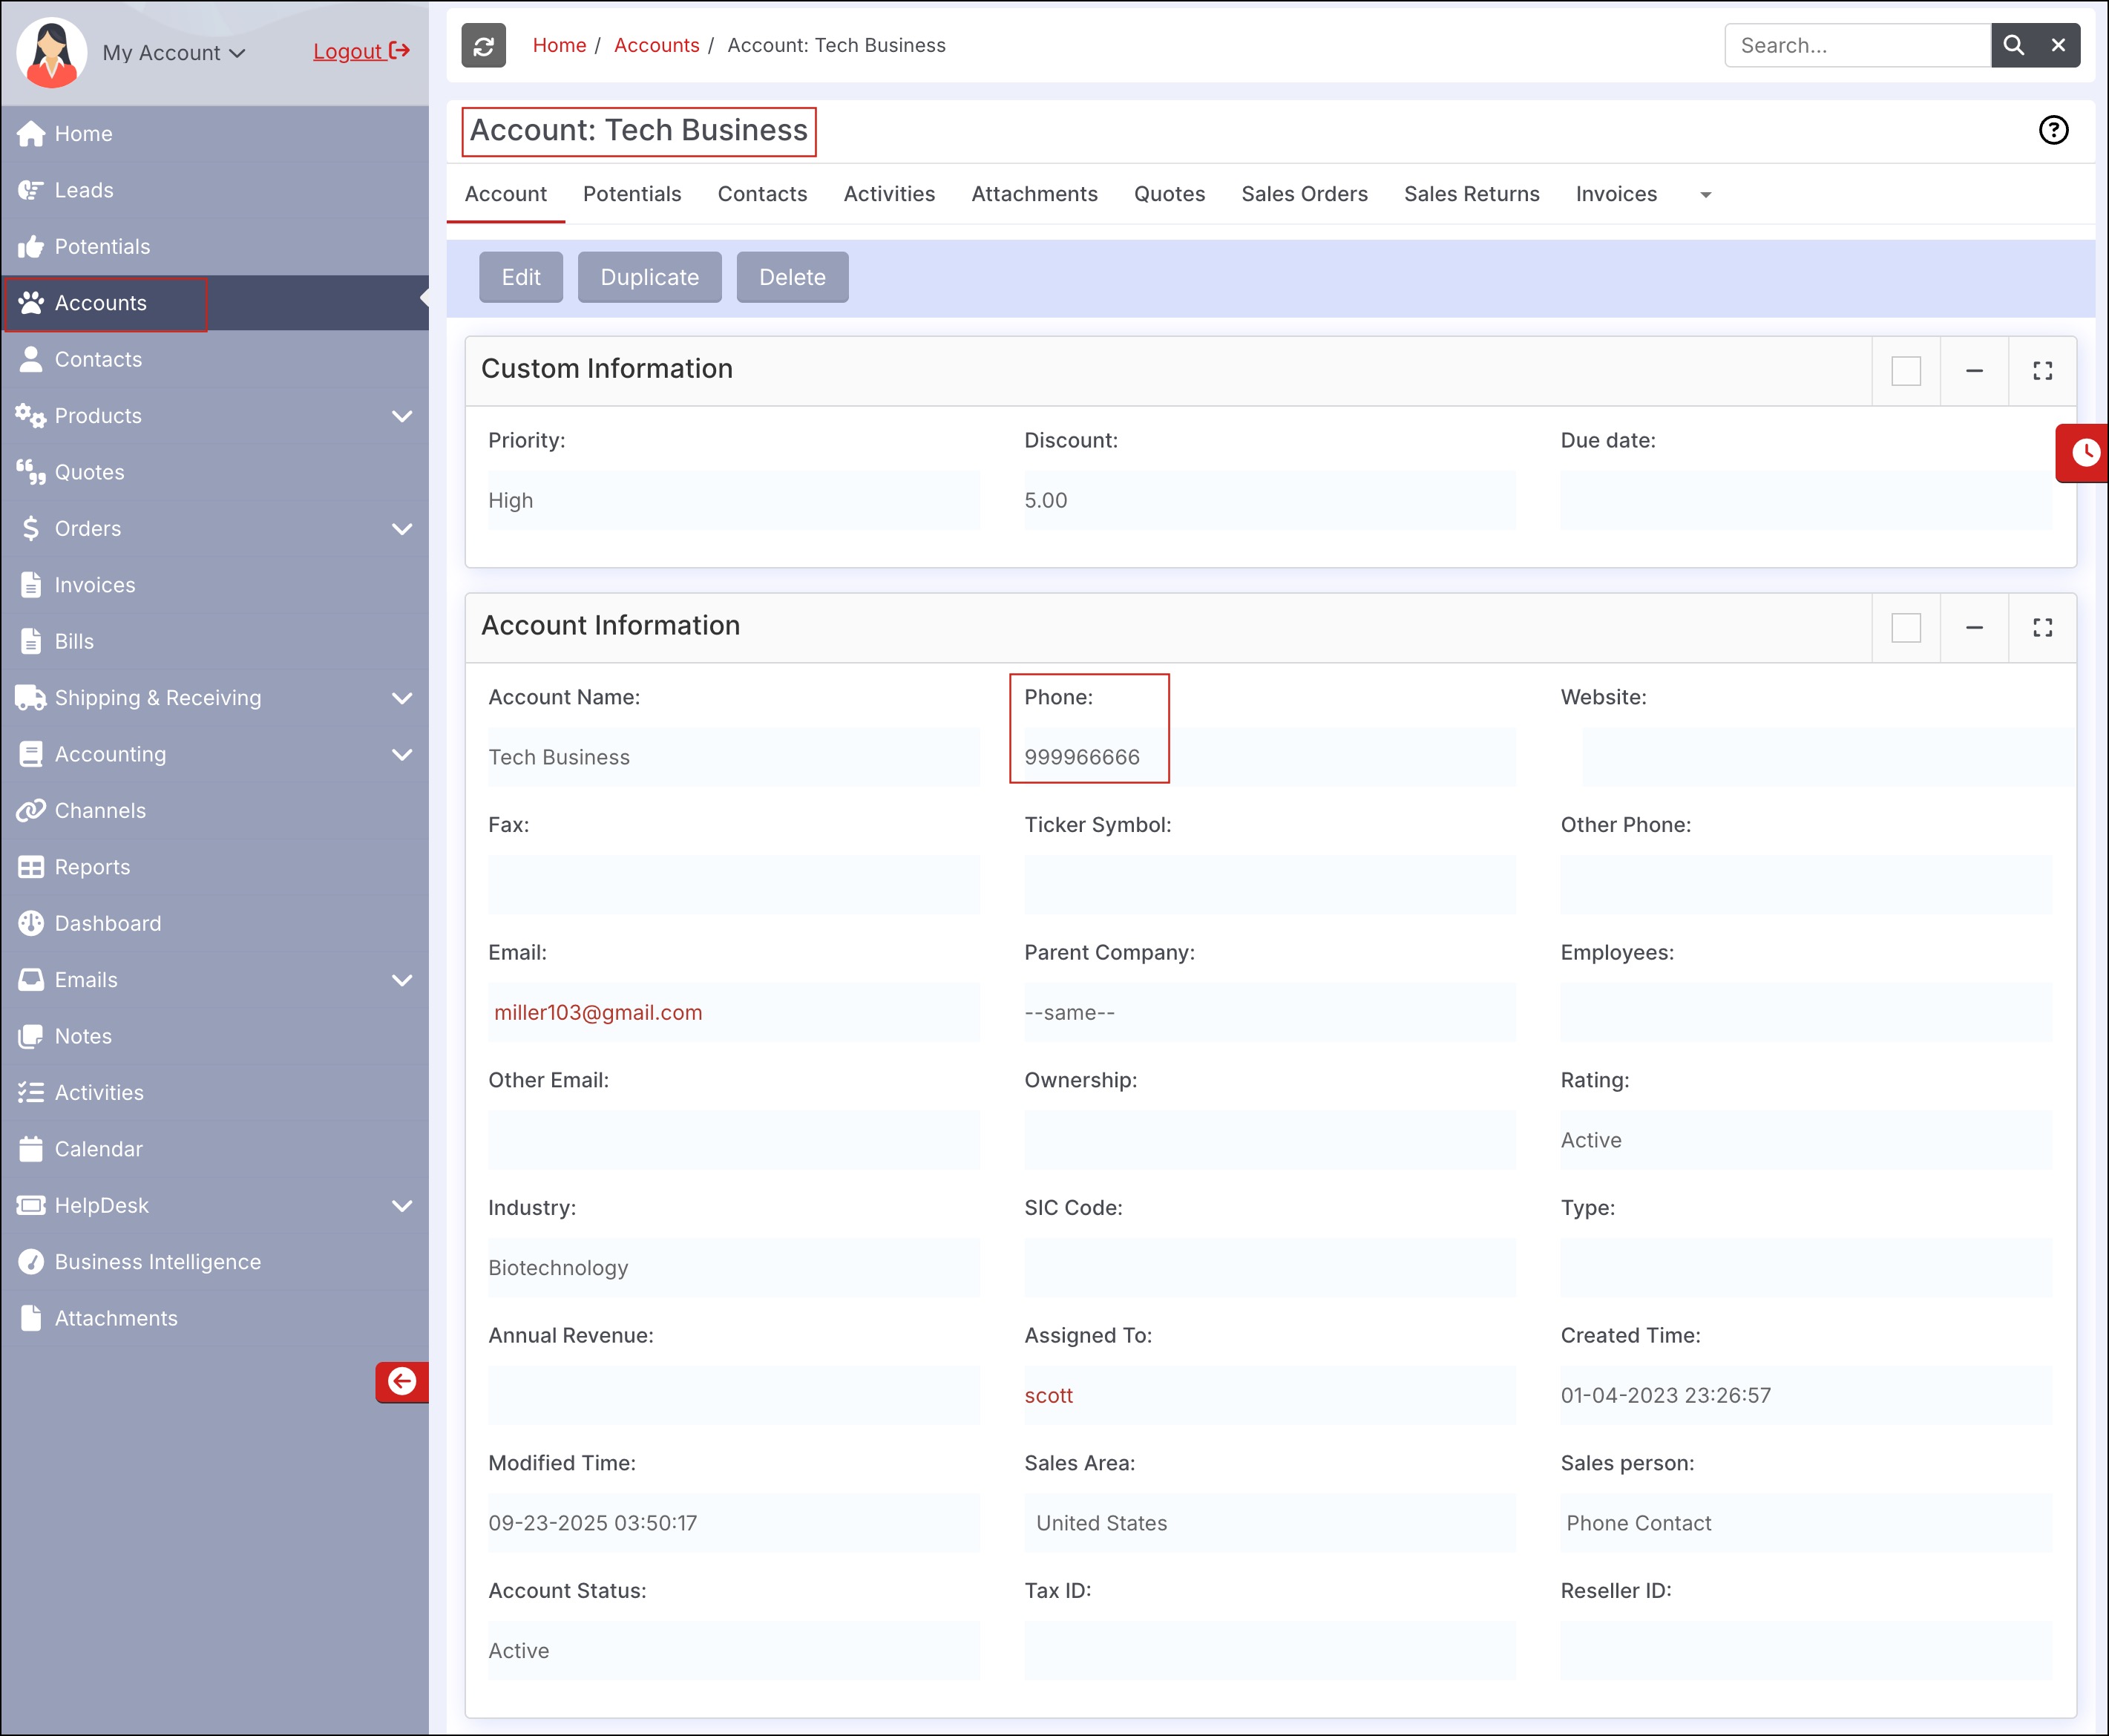Click the Duplicate button
The height and width of the screenshot is (1736, 2109).
(649, 277)
